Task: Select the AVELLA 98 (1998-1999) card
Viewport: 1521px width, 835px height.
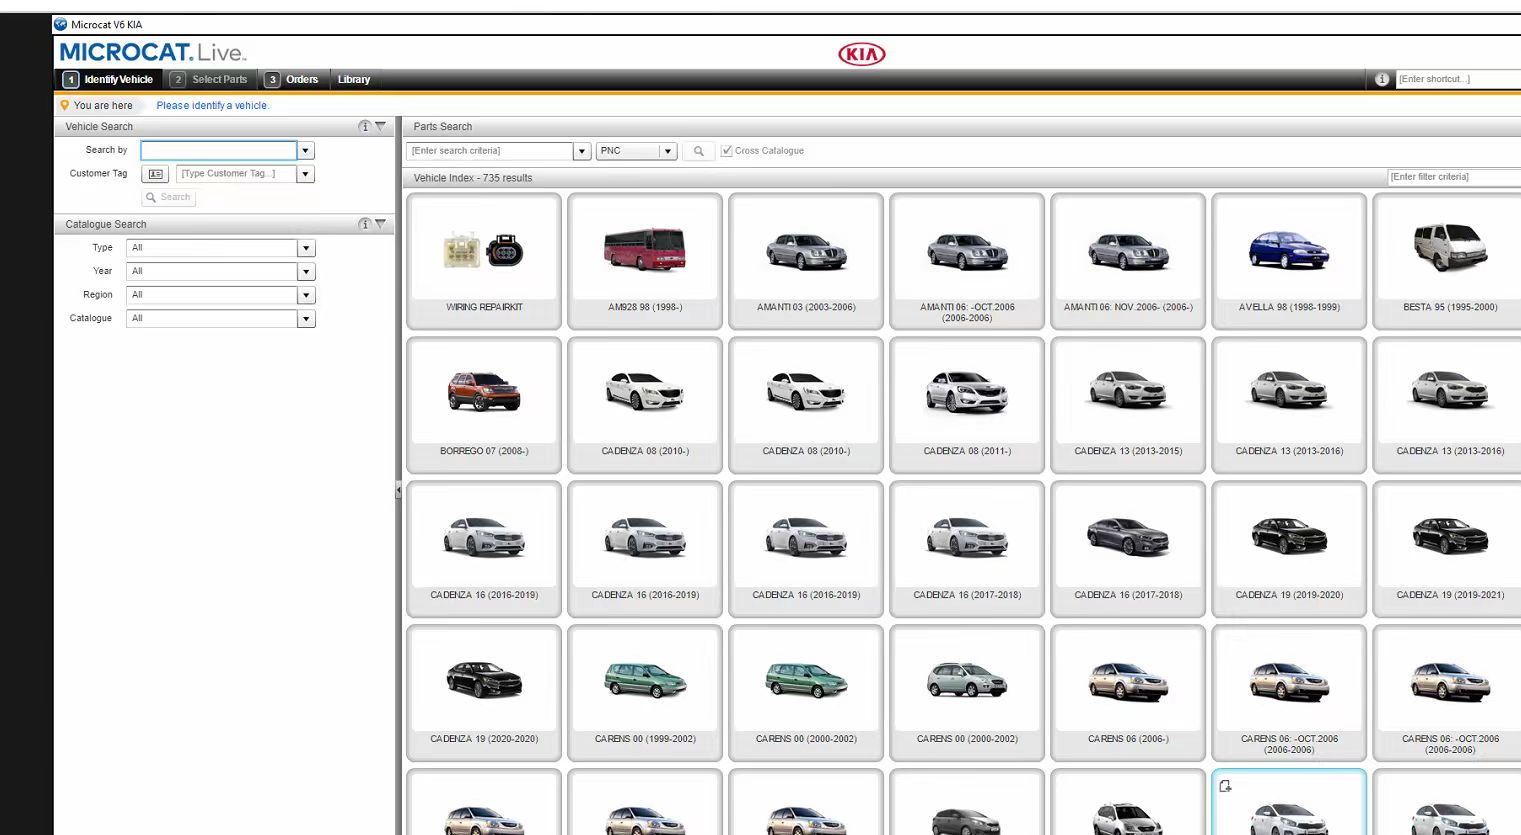Action: pyautogui.click(x=1289, y=261)
